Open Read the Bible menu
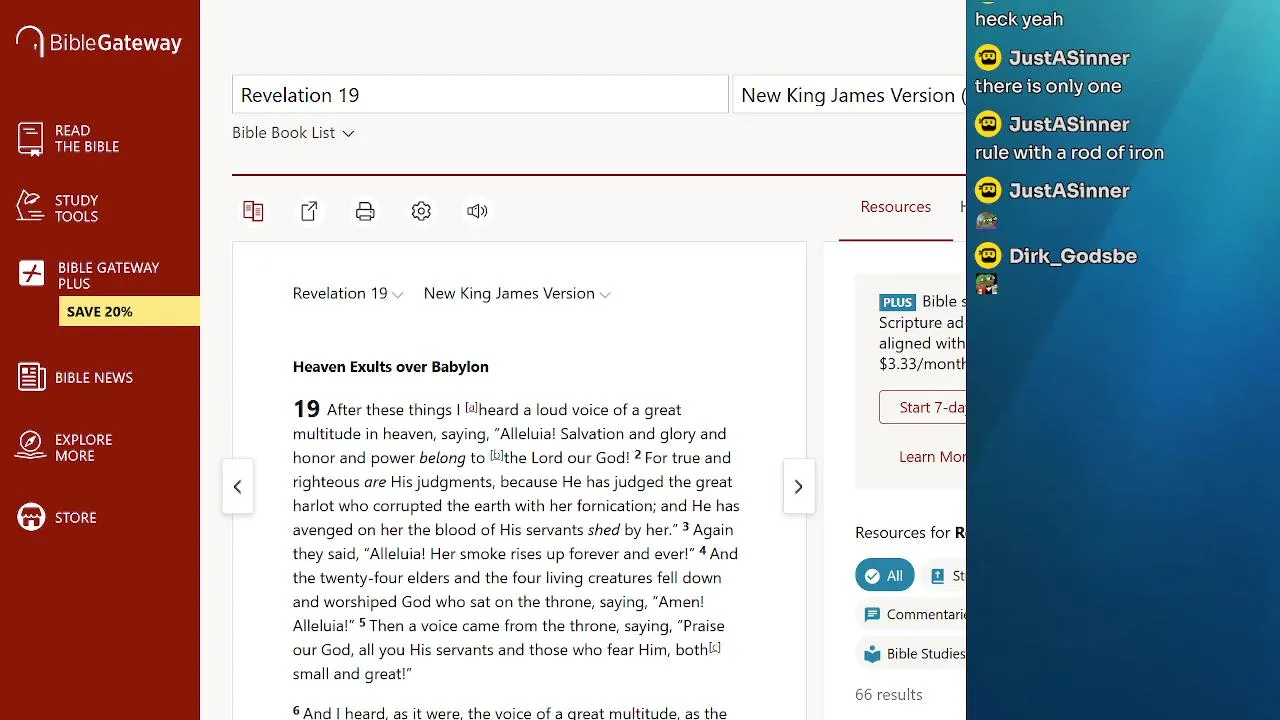The height and width of the screenshot is (720, 1280). coord(87,139)
